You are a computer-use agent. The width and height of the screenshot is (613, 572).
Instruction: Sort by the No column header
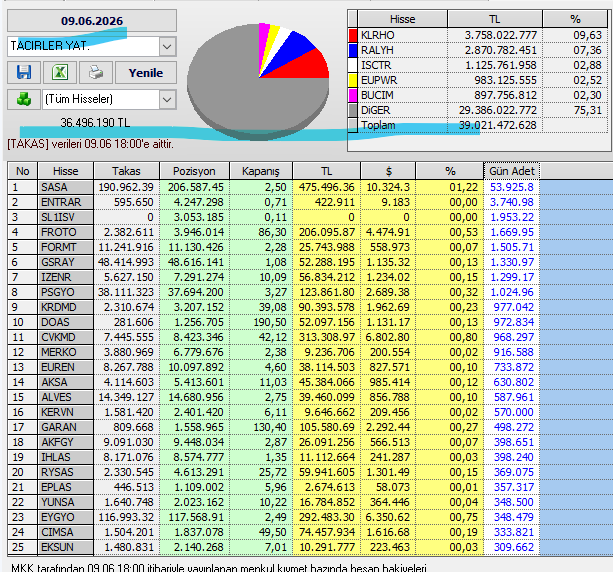(22, 171)
